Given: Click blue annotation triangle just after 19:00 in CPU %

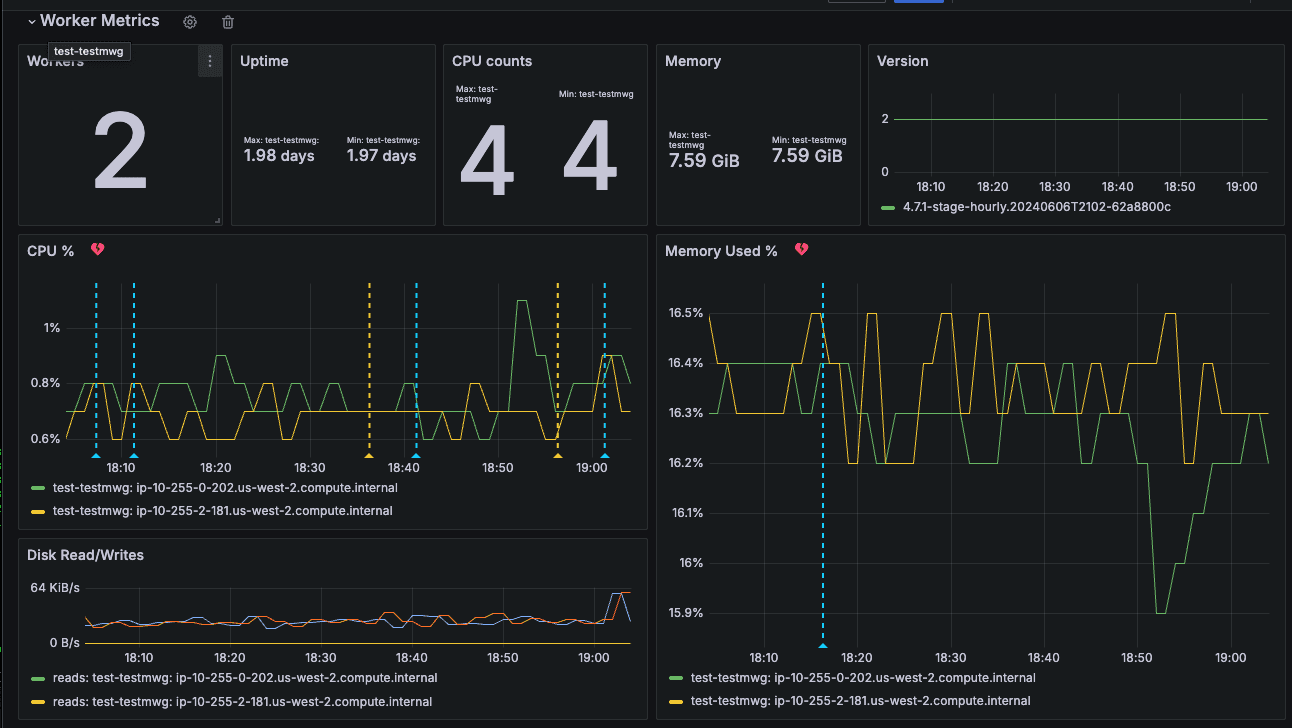Looking at the screenshot, I should point(604,456).
